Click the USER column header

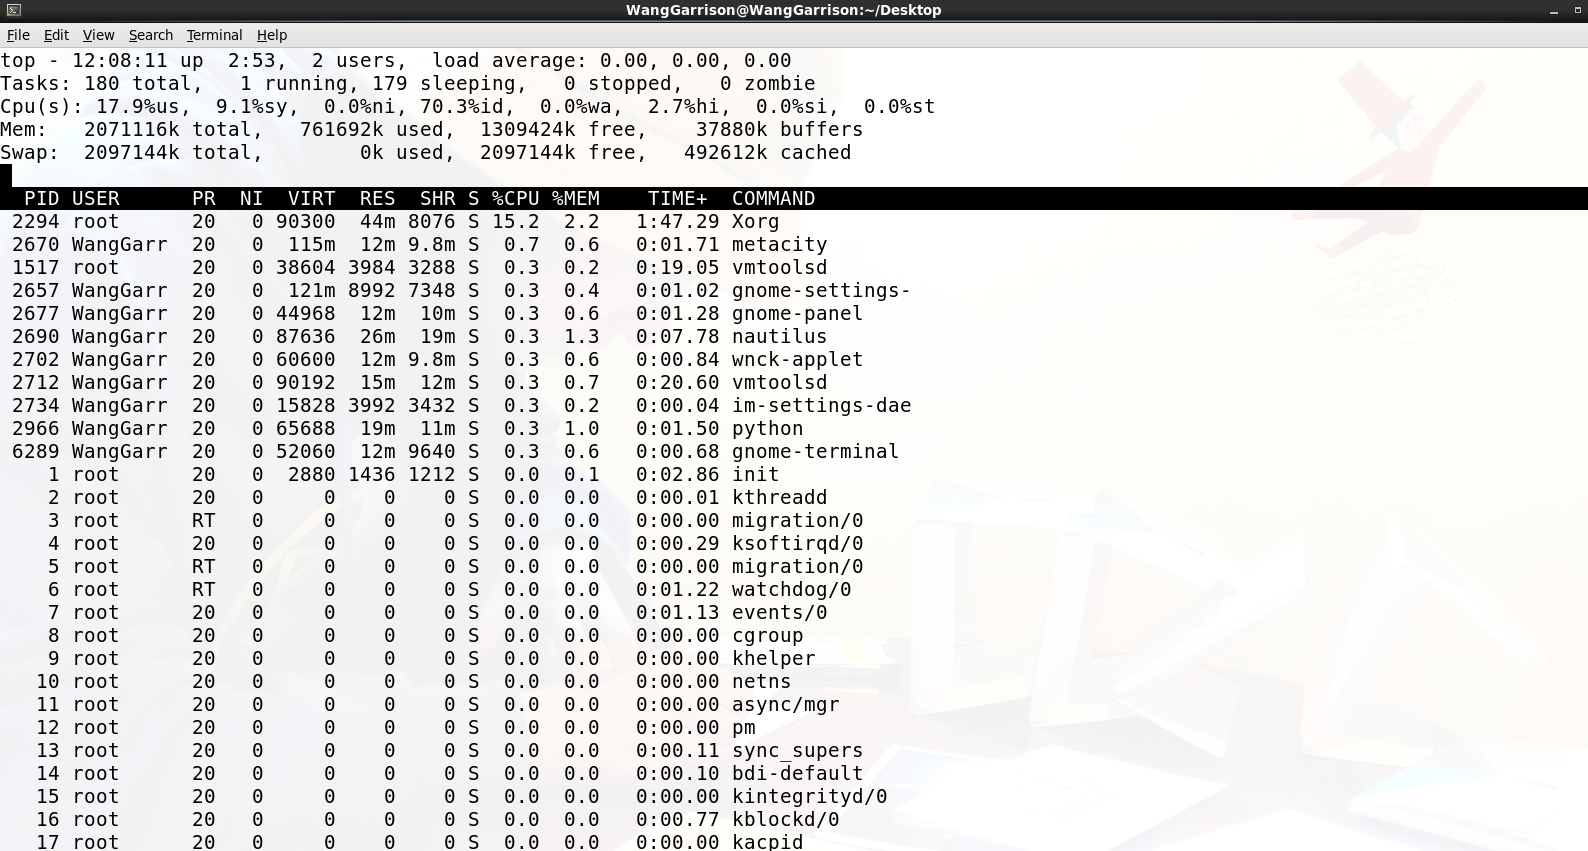96,199
